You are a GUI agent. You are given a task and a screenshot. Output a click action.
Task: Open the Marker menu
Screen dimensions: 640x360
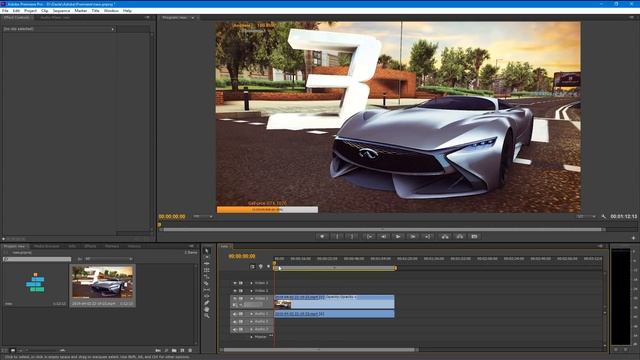pyautogui.click(x=81, y=11)
